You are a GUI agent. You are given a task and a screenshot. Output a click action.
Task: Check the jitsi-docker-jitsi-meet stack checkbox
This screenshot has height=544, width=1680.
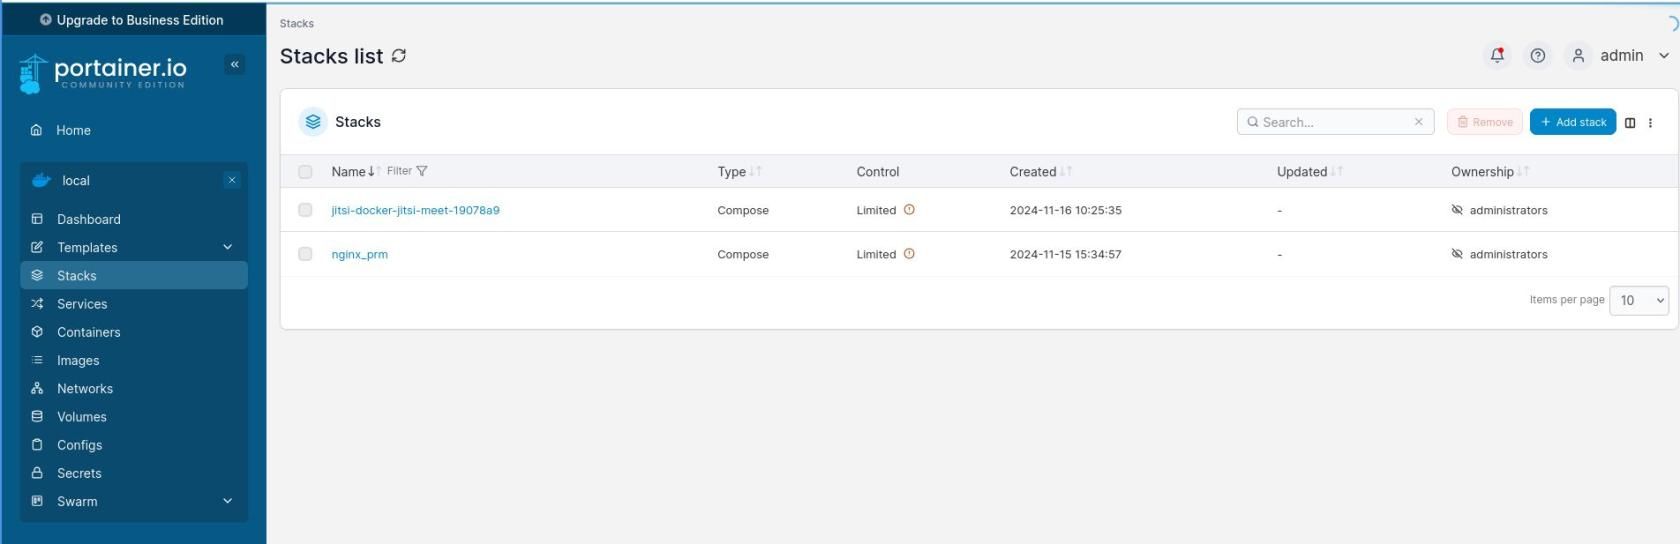click(x=305, y=210)
